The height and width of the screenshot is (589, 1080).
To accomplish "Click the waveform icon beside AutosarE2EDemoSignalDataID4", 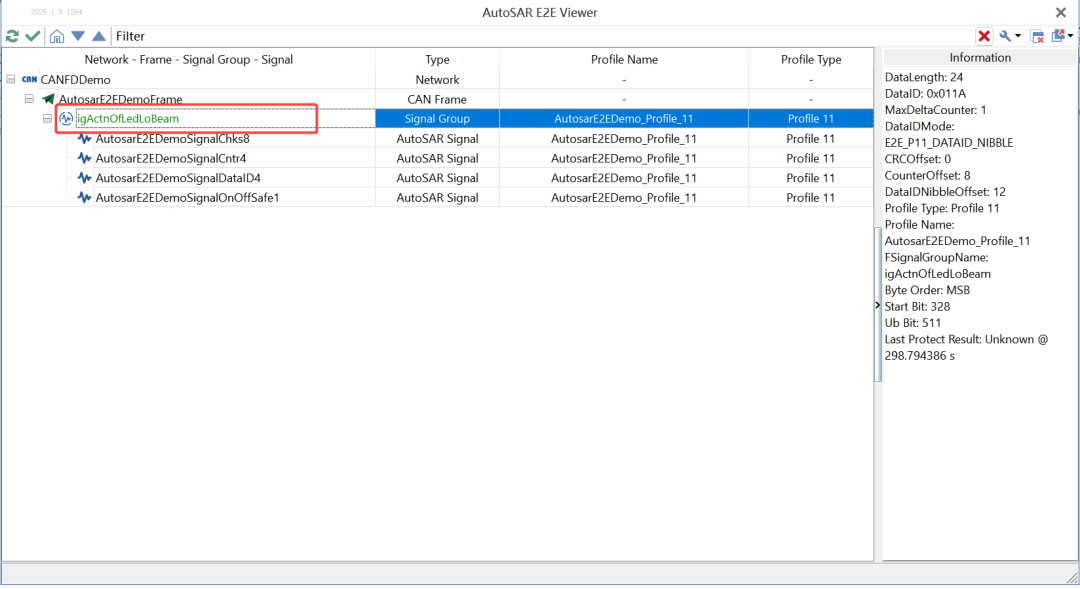I will coord(85,178).
